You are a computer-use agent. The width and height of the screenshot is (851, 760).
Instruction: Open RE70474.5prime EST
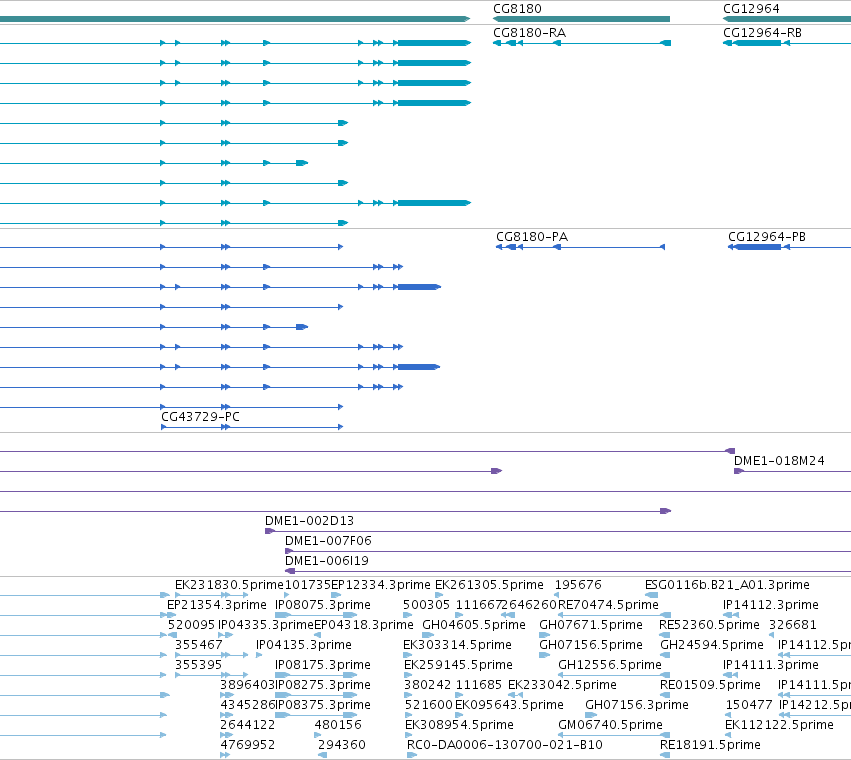point(608,605)
